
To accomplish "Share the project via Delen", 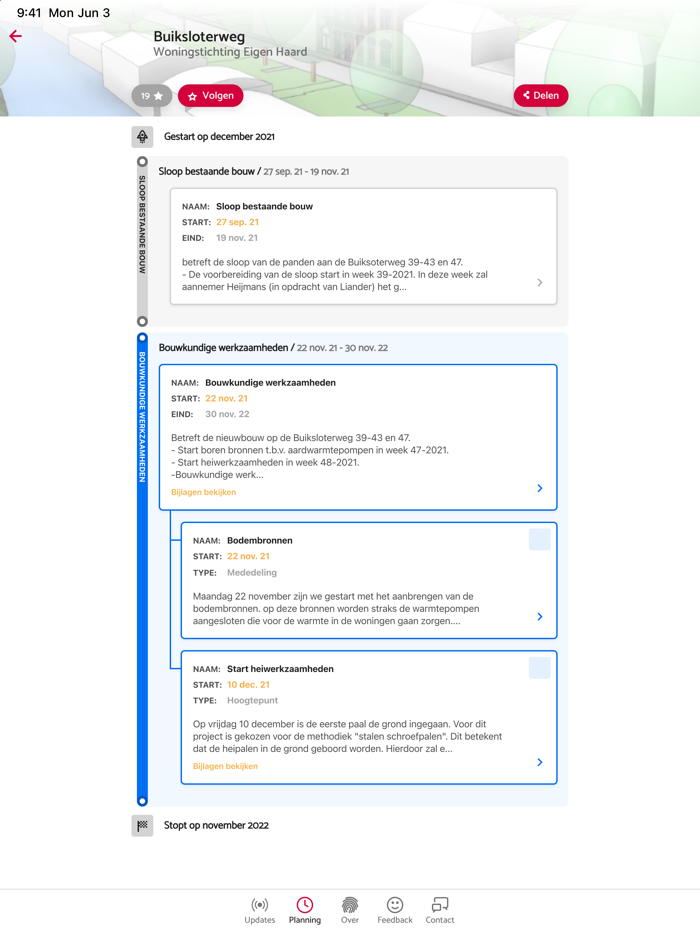I will 541,96.
